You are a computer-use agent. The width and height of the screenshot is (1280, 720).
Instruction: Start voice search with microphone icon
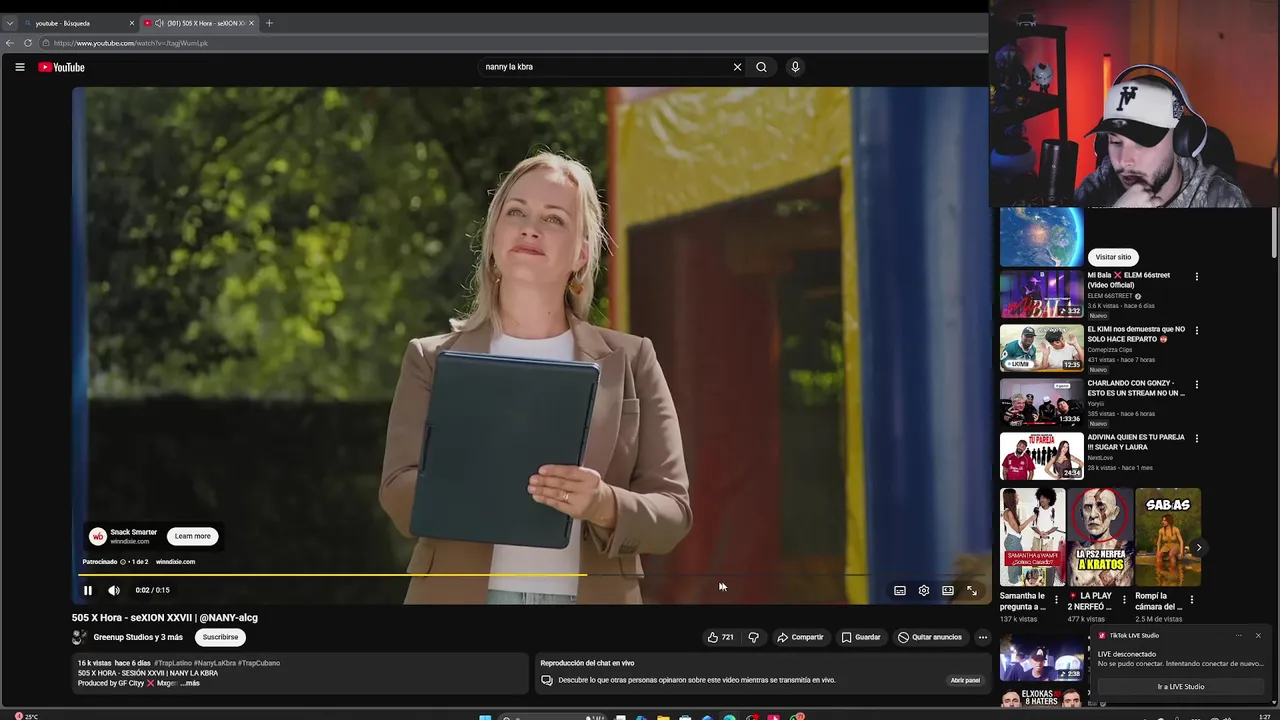795,67
